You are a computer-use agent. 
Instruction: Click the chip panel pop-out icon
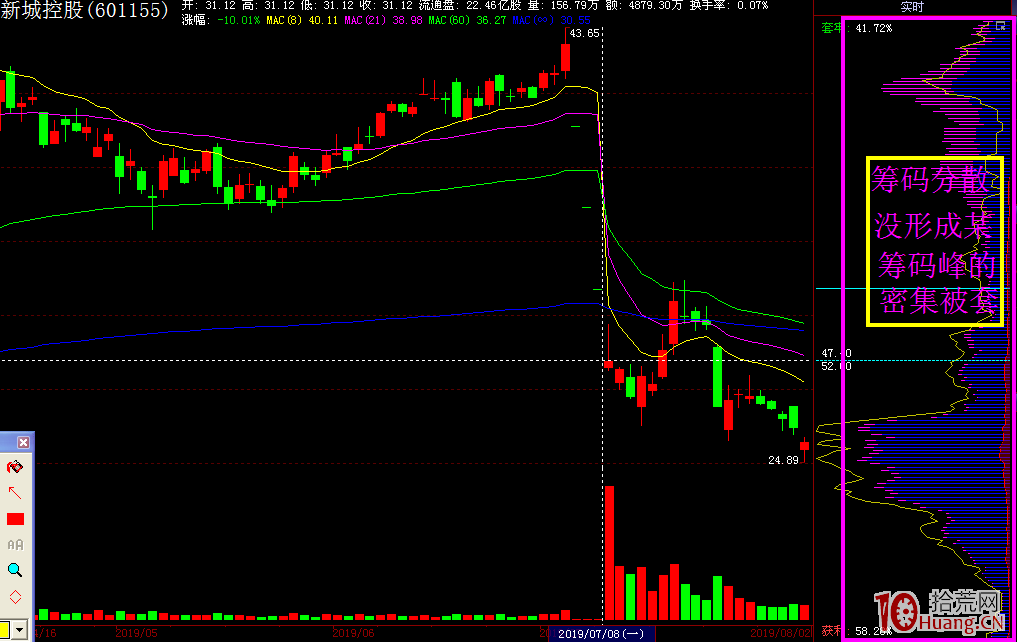[1000, 26]
